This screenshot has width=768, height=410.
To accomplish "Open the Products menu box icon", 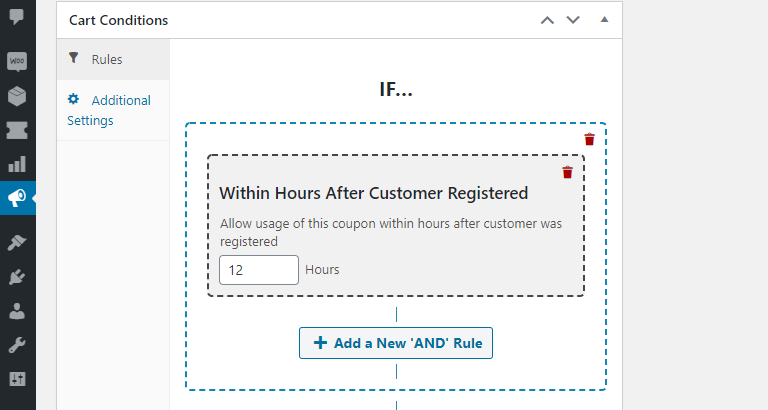I will point(17,96).
